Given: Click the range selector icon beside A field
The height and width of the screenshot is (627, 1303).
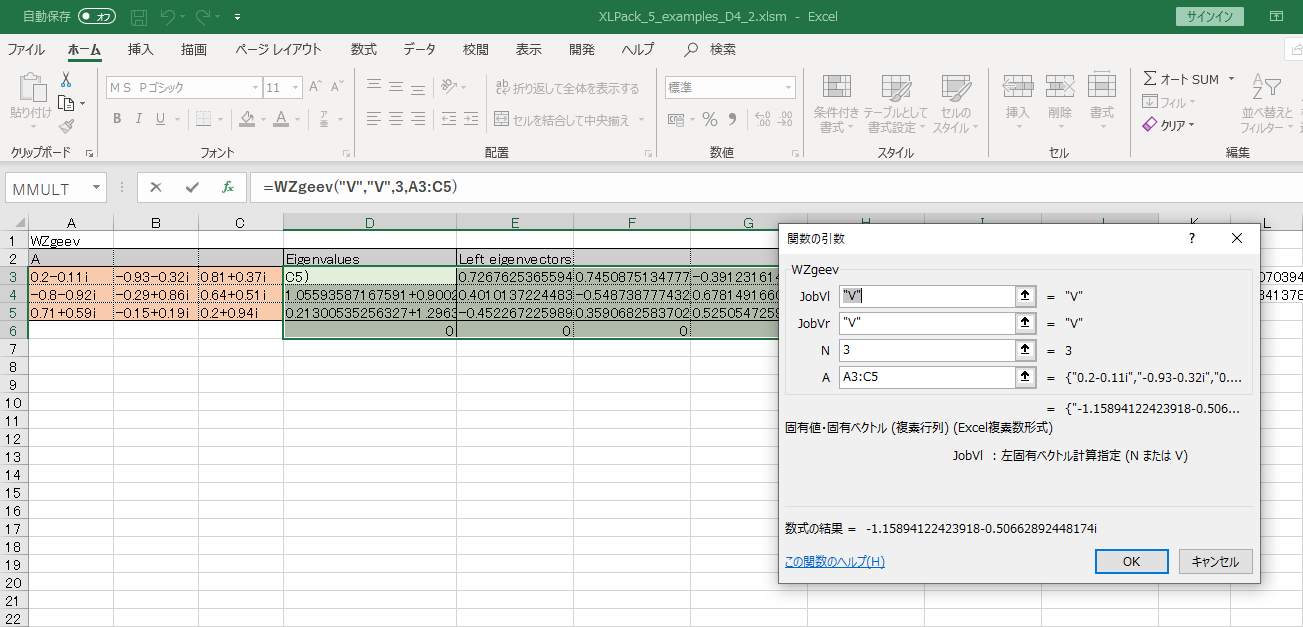Looking at the screenshot, I should pyautogui.click(x=1025, y=377).
